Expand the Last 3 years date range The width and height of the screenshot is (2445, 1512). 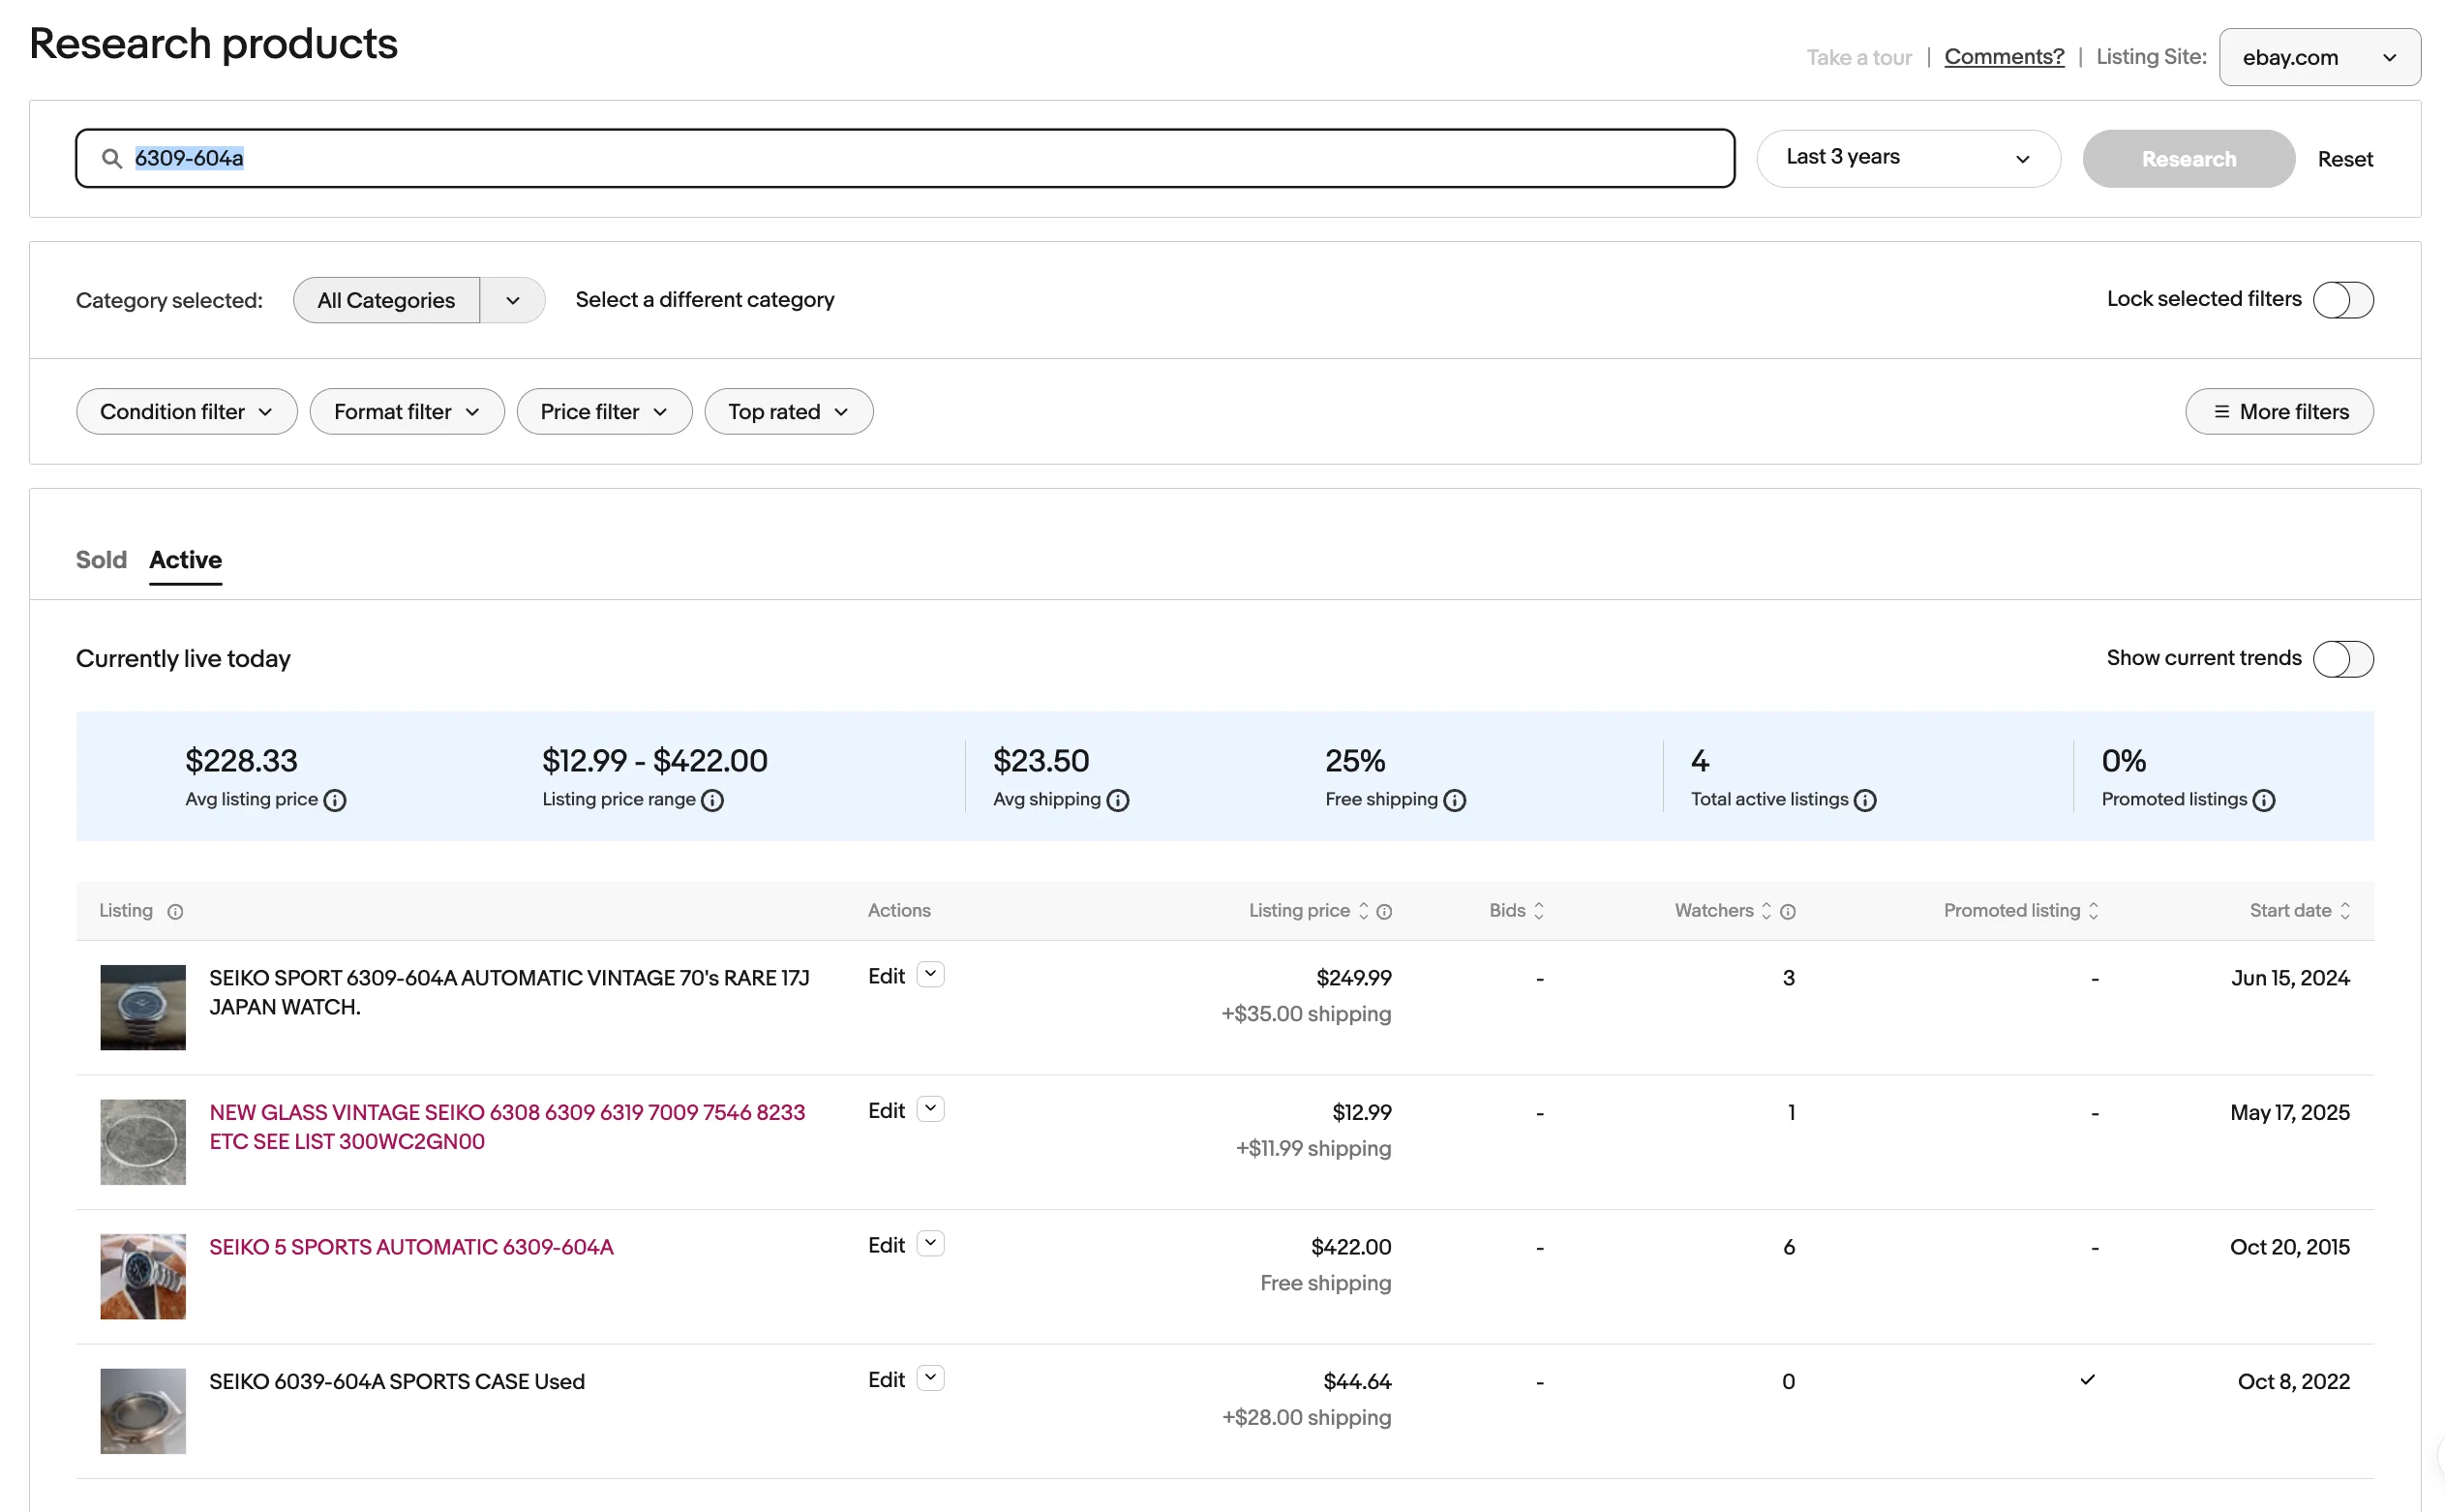tap(1907, 158)
